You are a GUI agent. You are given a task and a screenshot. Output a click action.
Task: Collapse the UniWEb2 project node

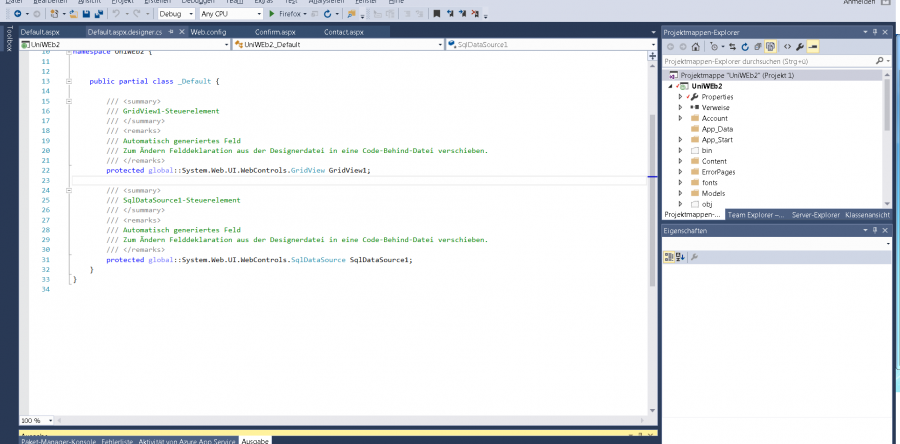(669, 86)
